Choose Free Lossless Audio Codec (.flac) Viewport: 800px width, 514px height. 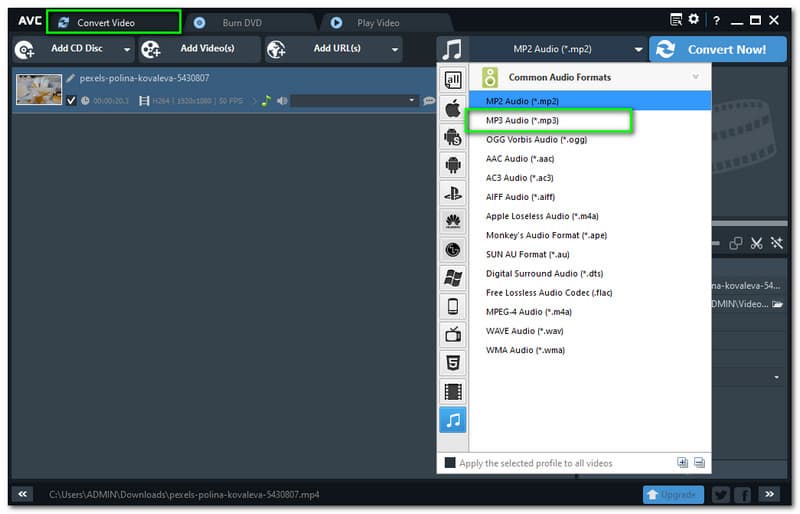point(590,292)
